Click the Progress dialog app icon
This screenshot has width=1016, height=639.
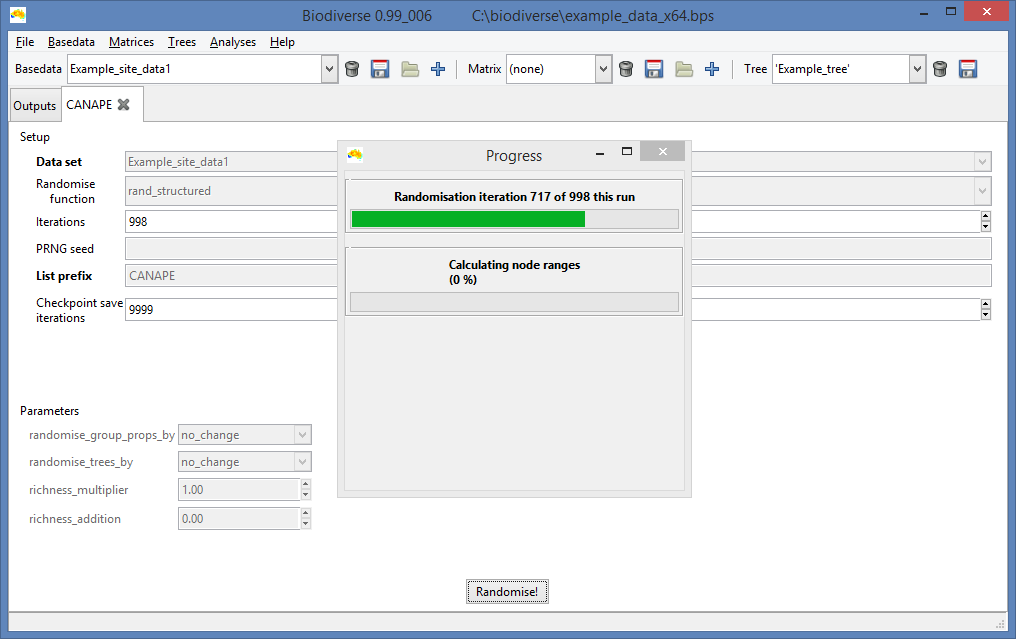(354, 154)
